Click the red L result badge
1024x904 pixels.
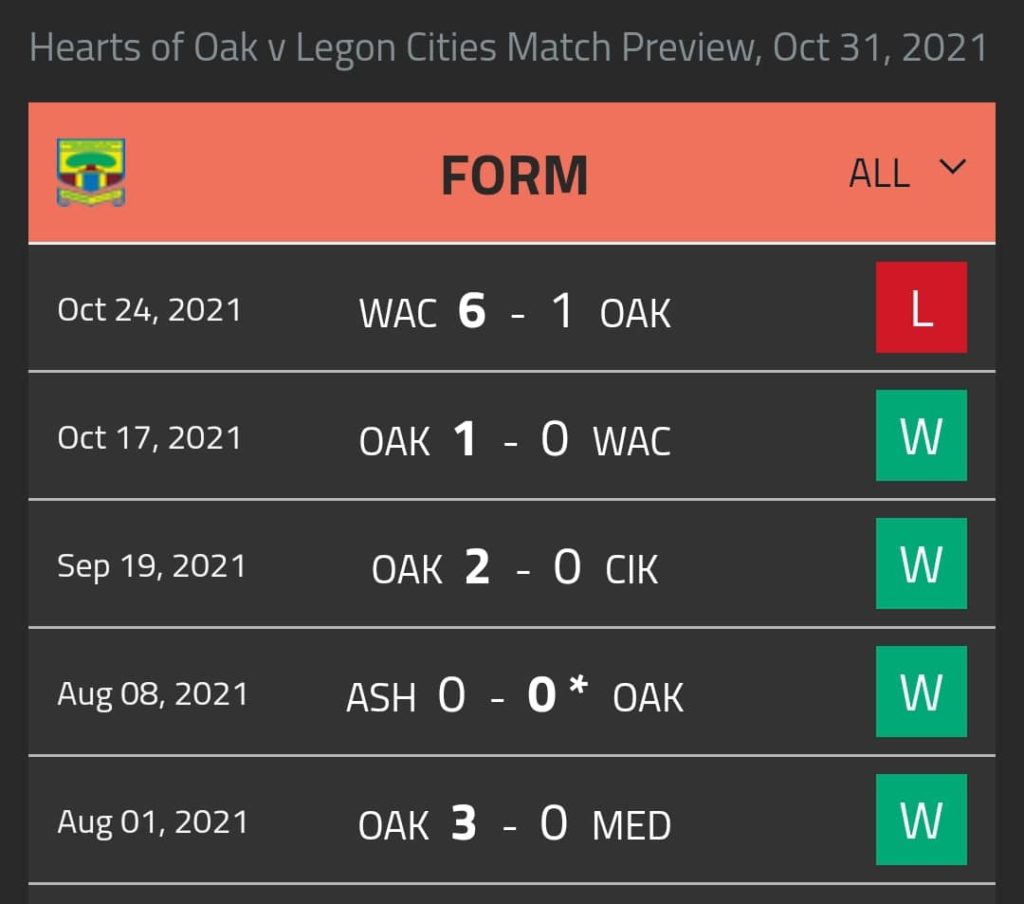pos(921,308)
